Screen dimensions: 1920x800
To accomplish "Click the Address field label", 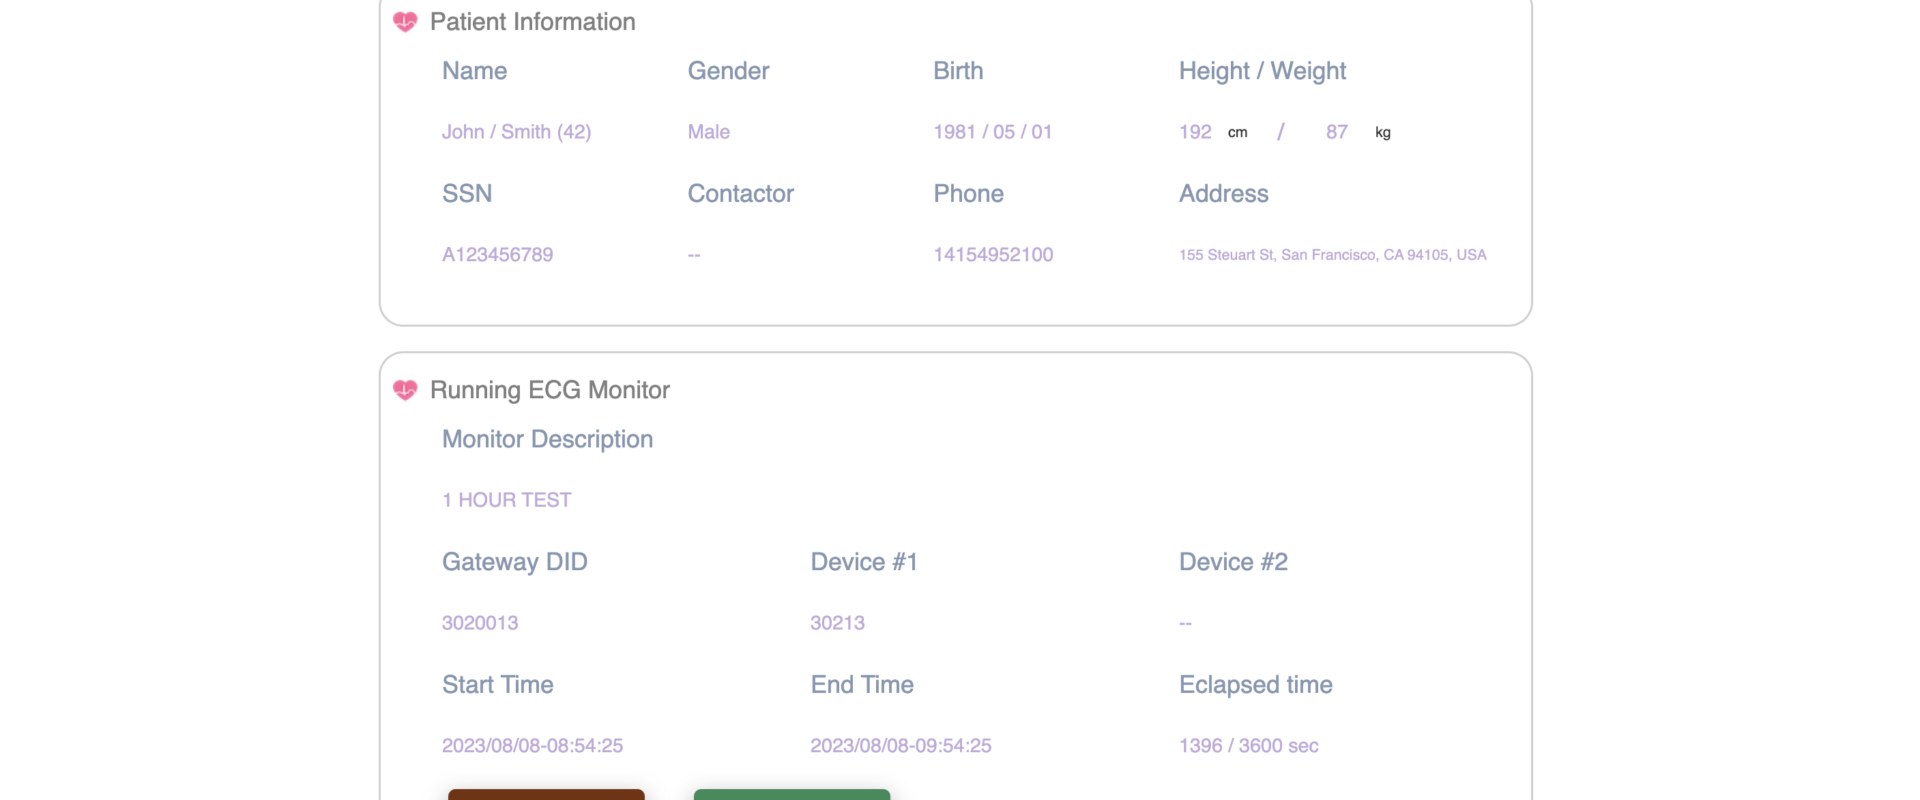I will 1224,194.
